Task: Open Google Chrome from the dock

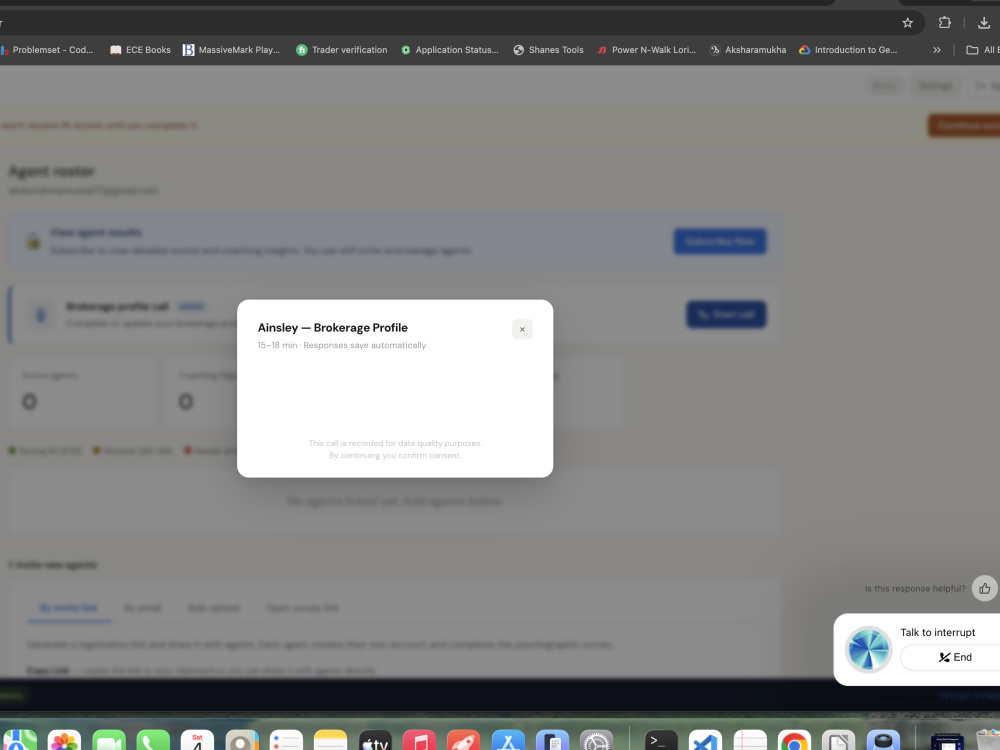Action: click(794, 741)
